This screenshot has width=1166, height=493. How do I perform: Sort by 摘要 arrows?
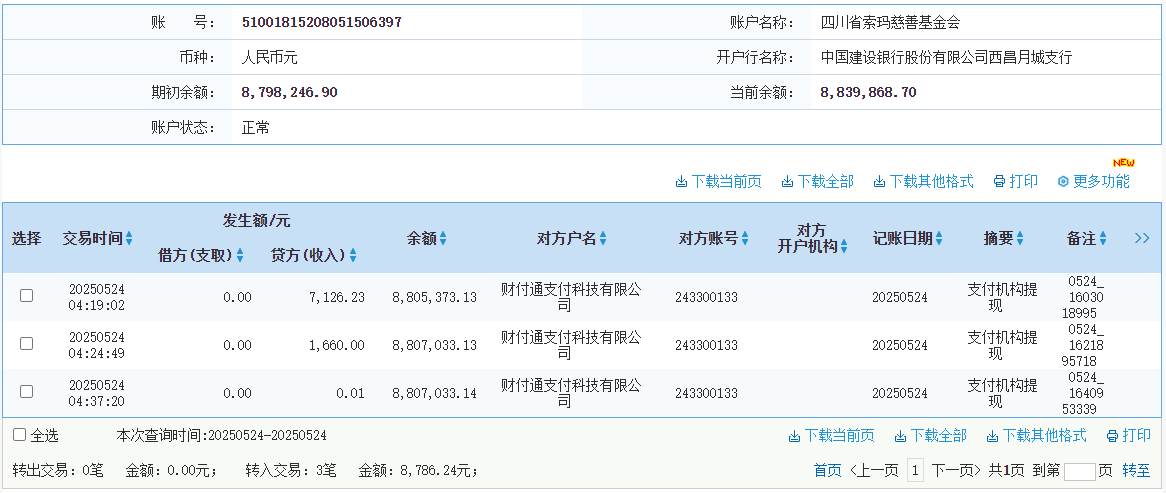tap(1020, 239)
